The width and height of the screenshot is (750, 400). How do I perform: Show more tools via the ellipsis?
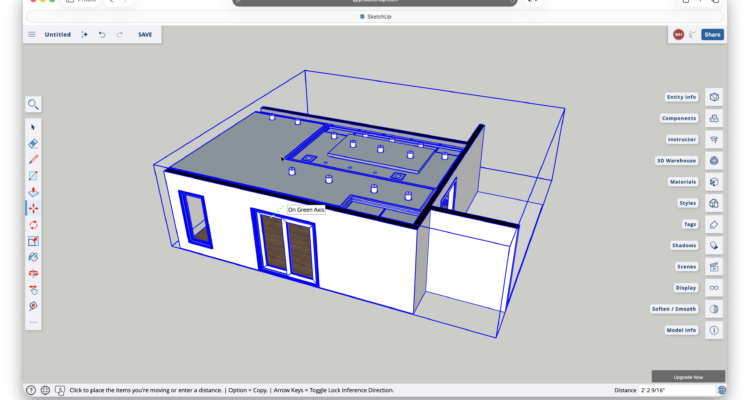pos(33,322)
